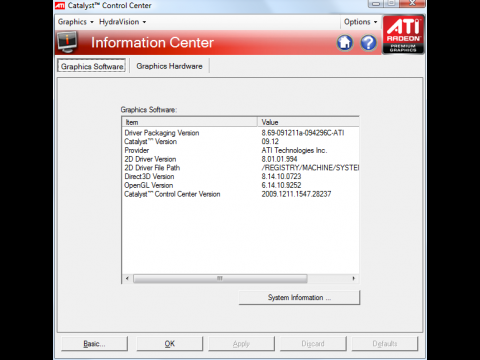Select the OpenGL Version row
480x360 pixels.
click(240, 185)
